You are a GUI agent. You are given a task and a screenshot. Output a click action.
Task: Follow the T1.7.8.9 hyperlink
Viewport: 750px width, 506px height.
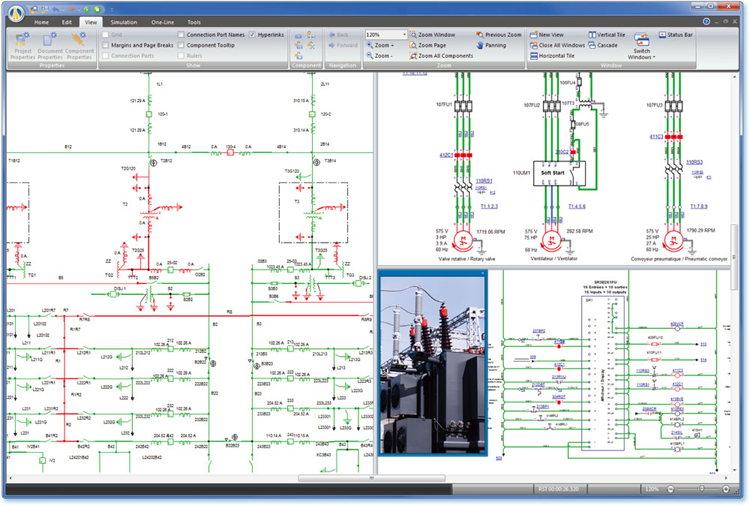[699, 207]
